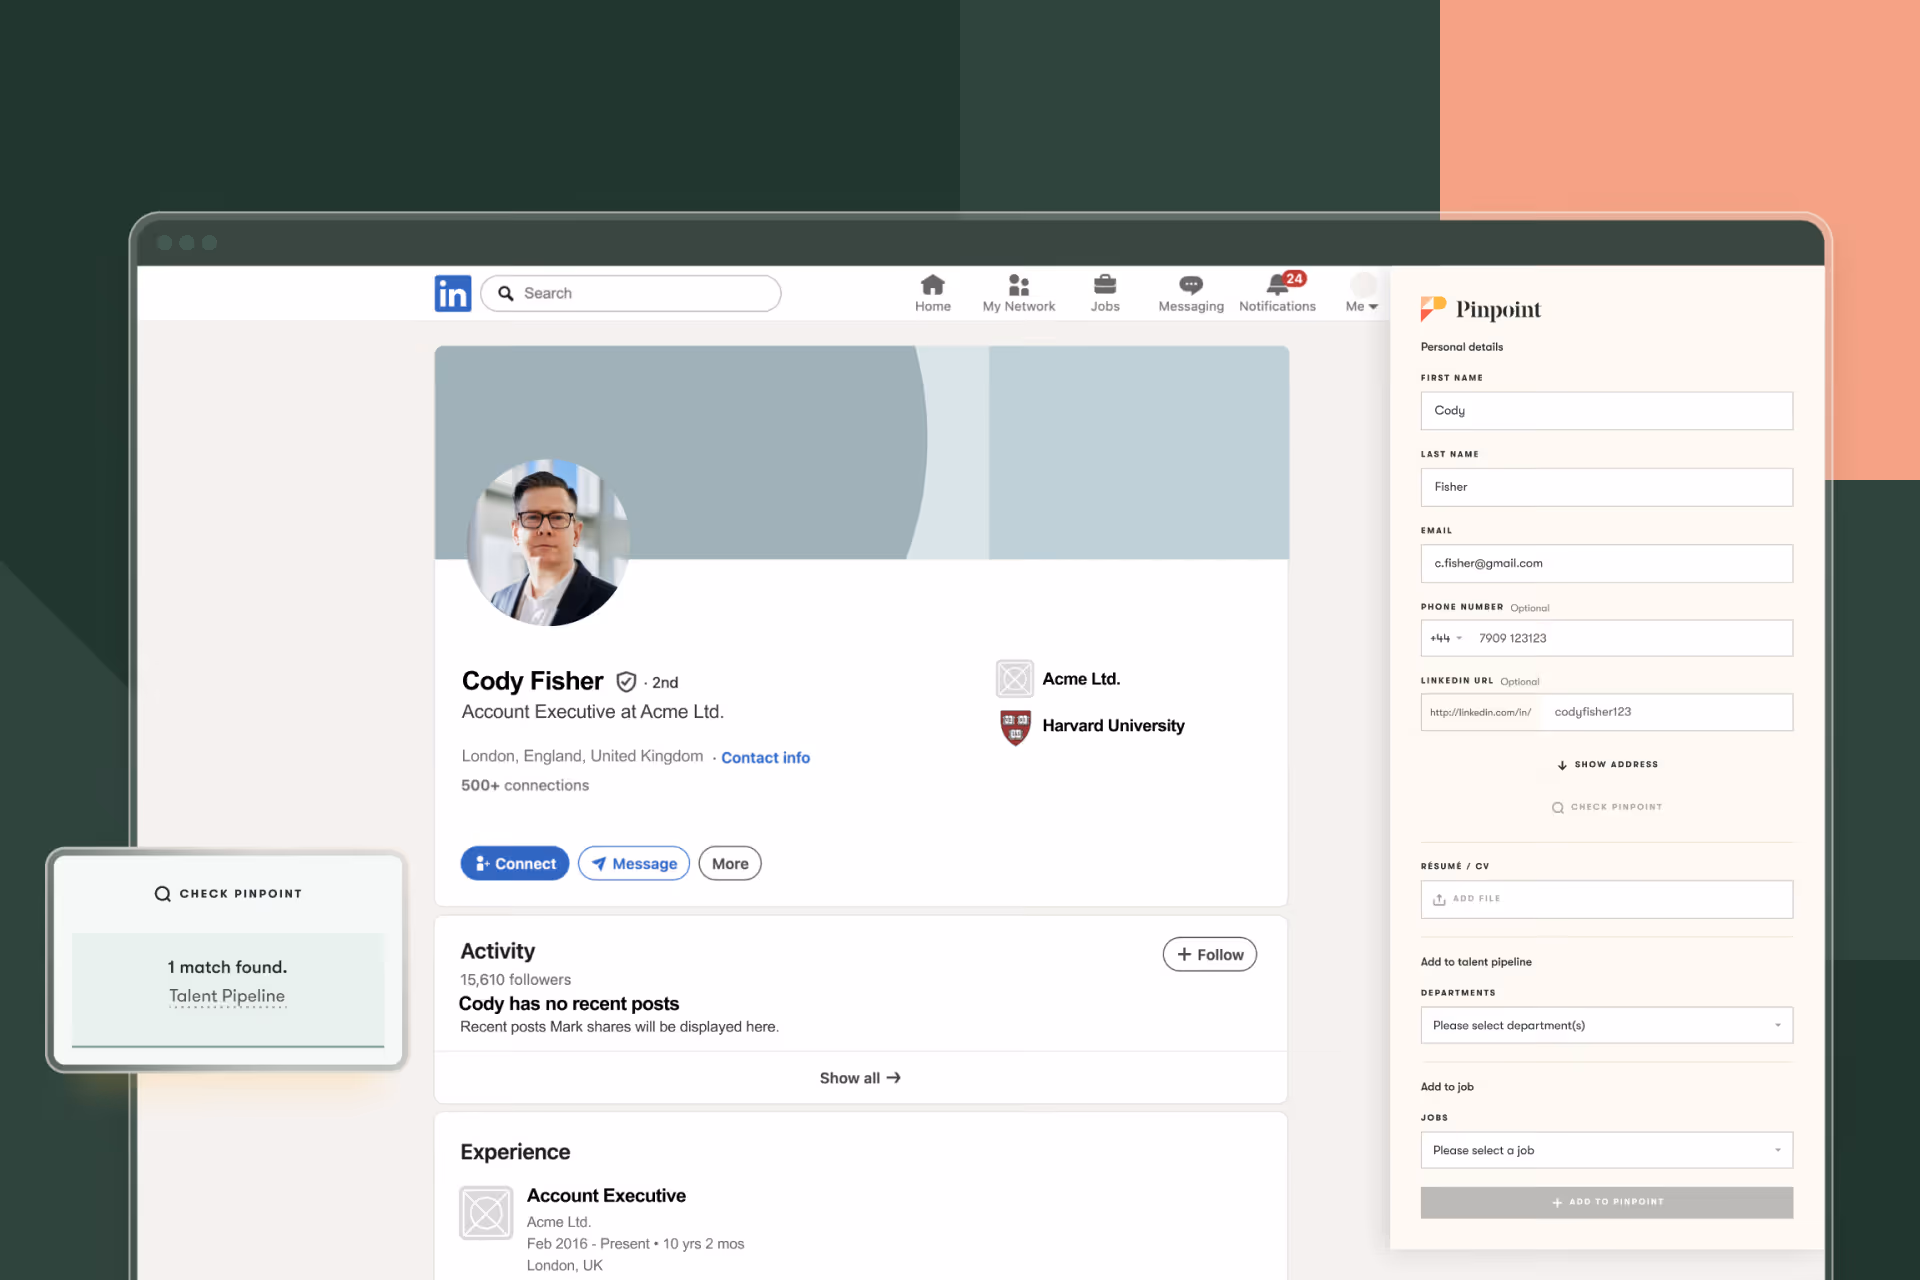This screenshot has height=1280, width=1920.
Task: Click the Follow button in Activity
Action: click(x=1210, y=955)
